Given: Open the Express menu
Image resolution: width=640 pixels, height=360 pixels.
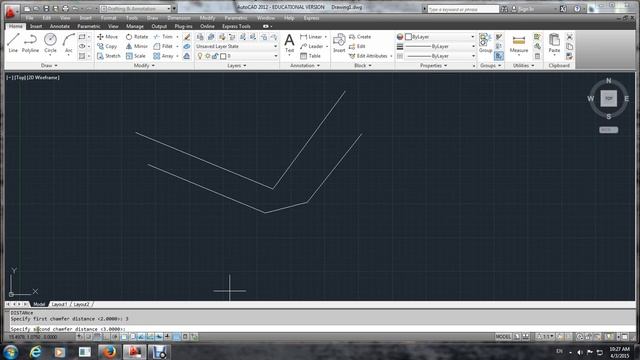Looking at the screenshot, I should 311,18.
